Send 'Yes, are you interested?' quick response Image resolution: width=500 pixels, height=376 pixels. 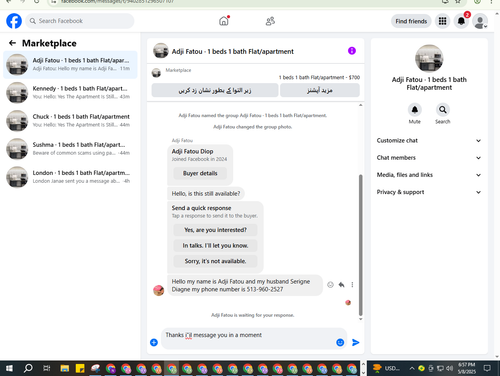tap(215, 230)
